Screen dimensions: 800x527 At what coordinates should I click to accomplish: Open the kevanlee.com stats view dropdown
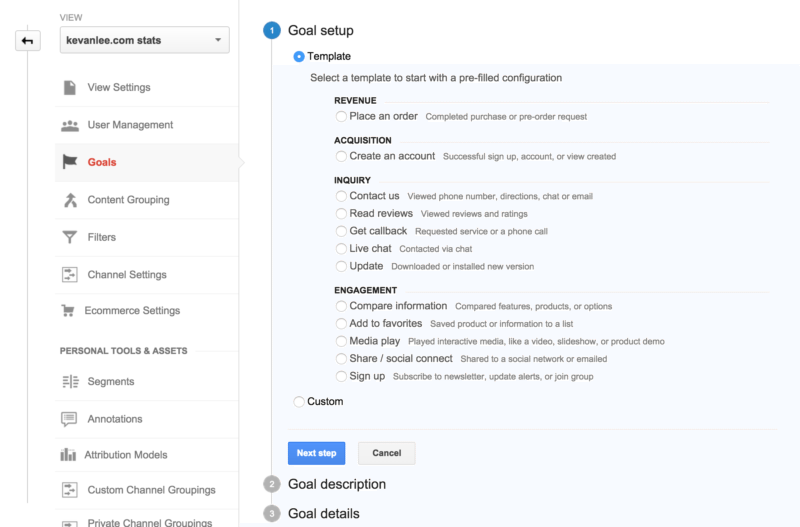(144, 40)
